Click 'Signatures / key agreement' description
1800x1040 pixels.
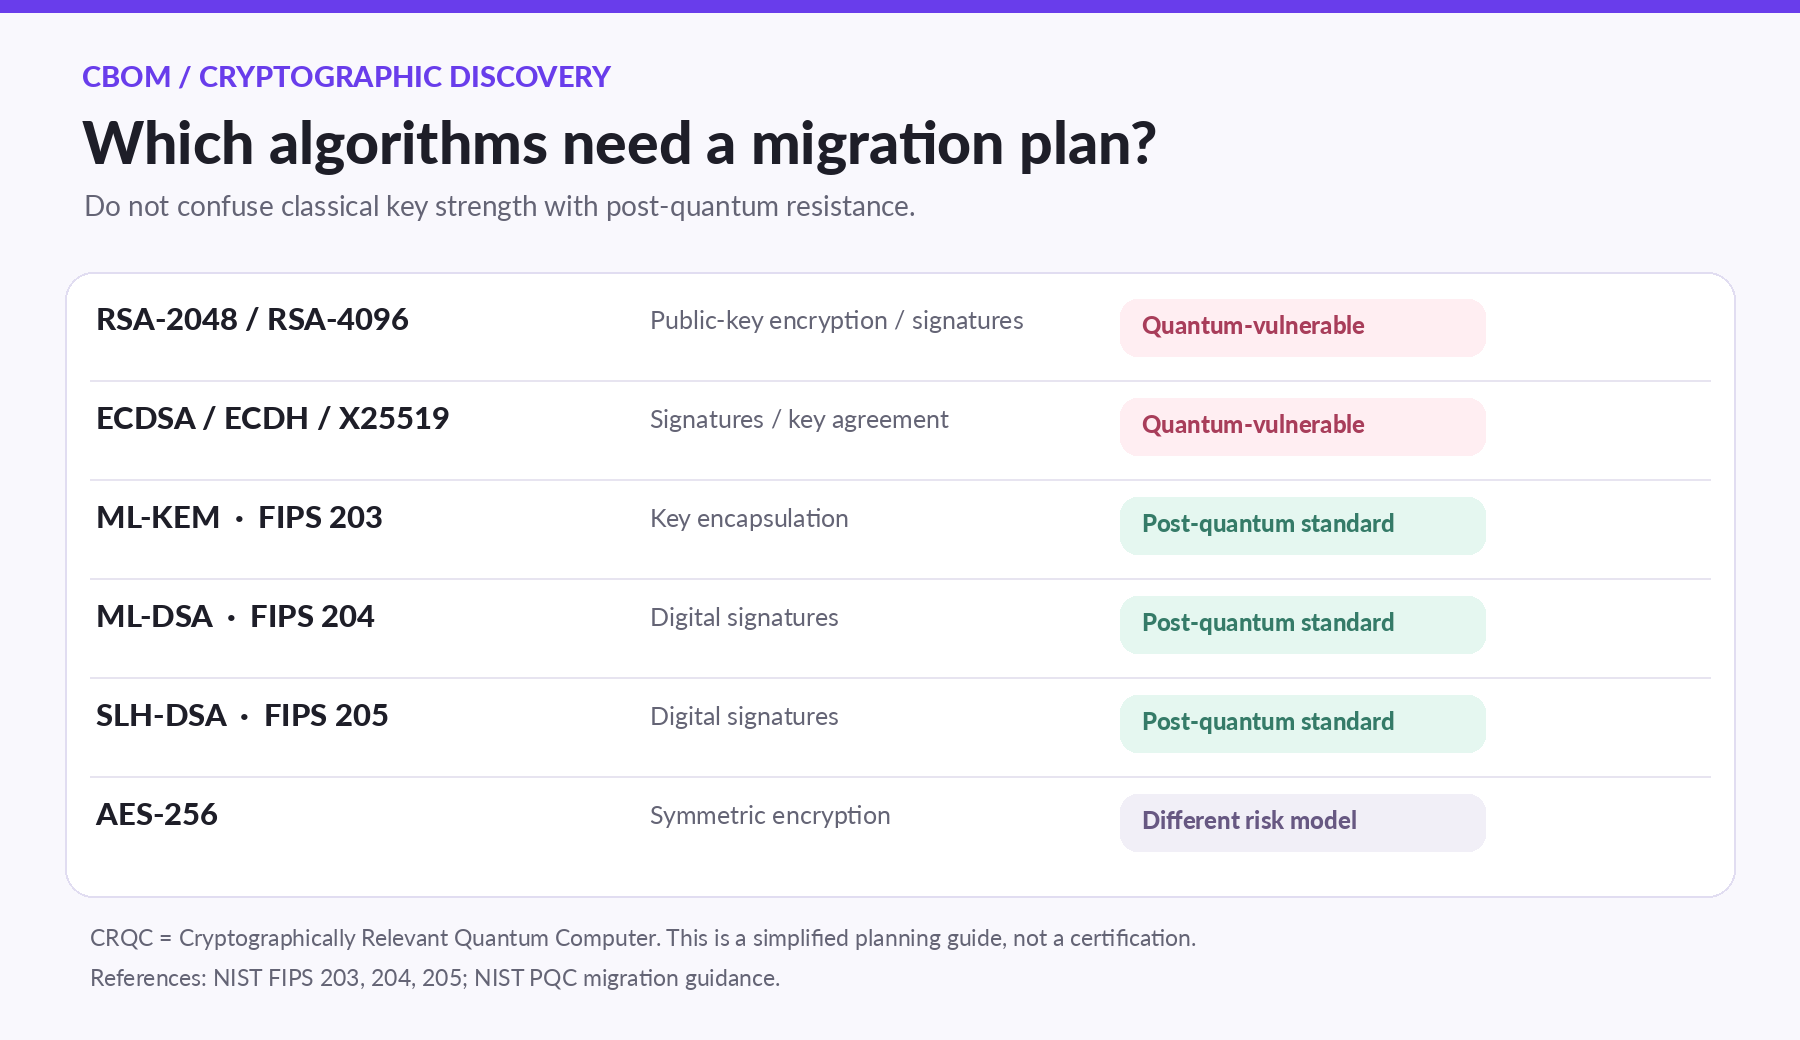click(799, 420)
